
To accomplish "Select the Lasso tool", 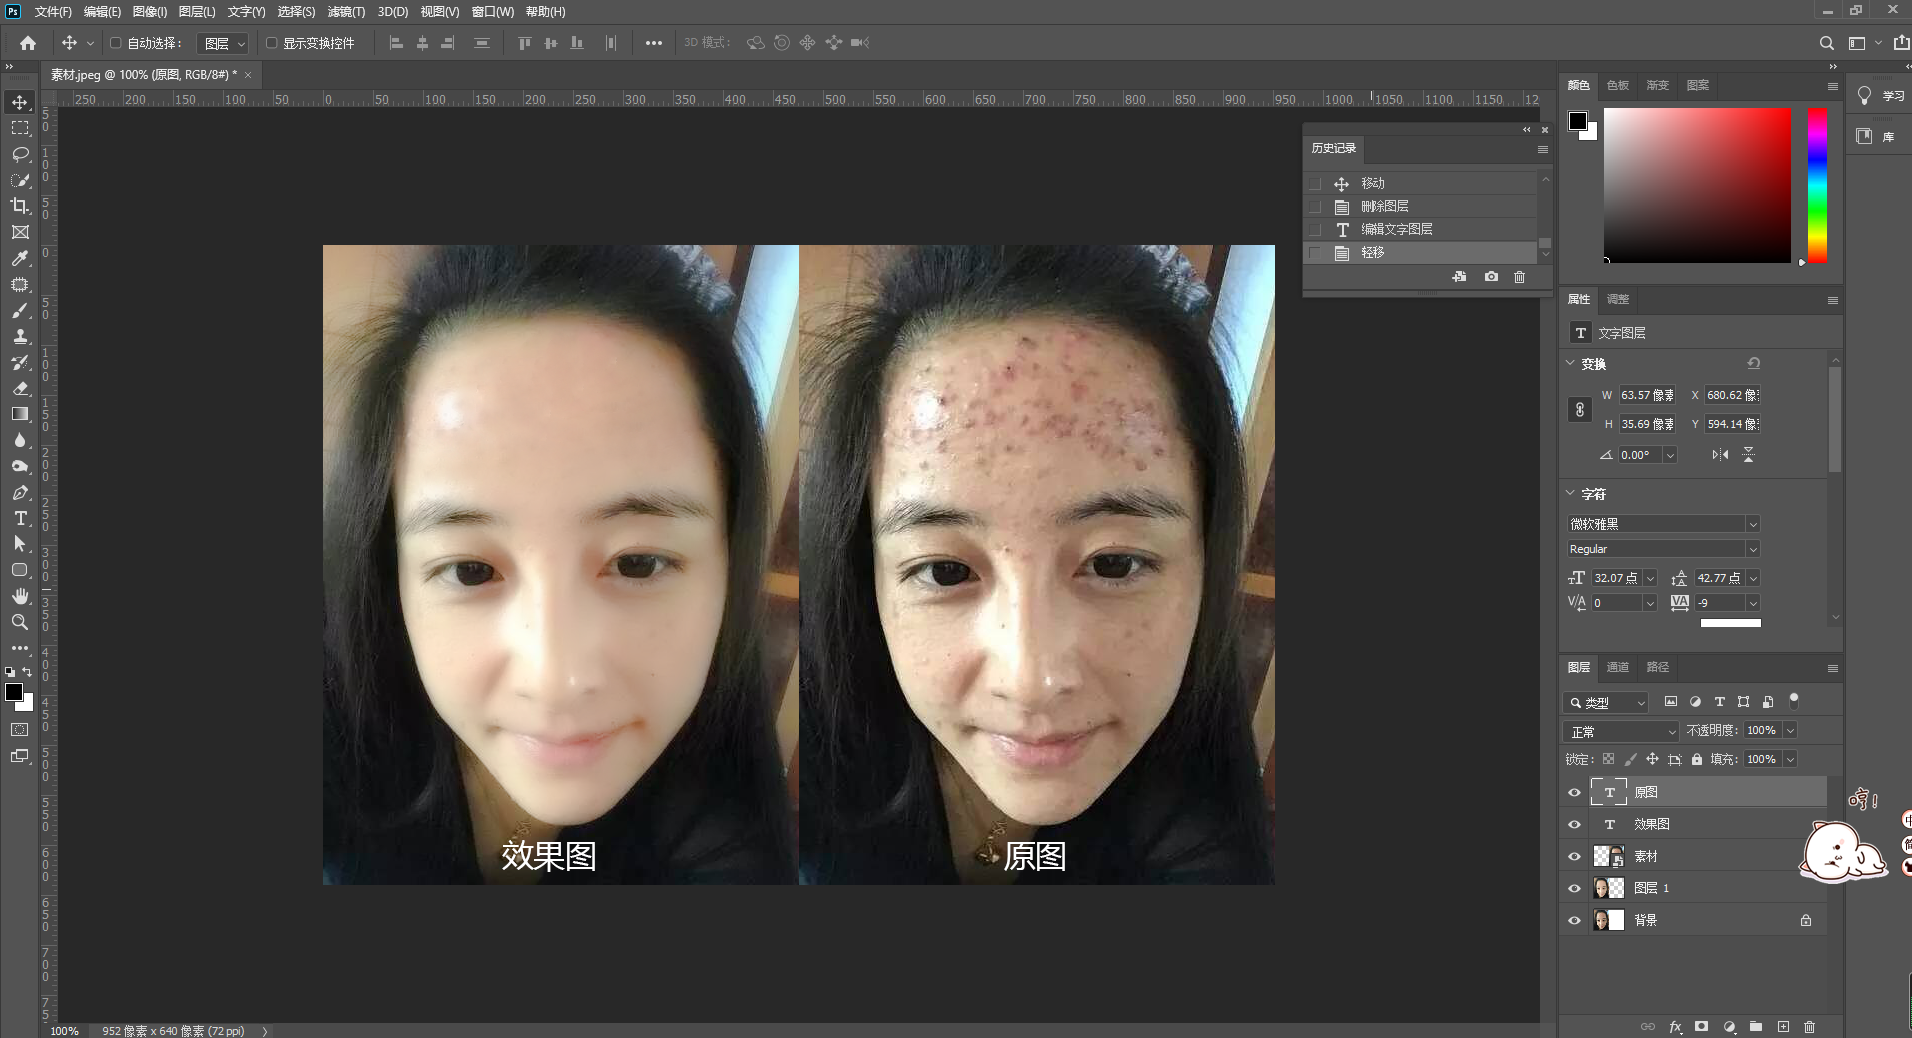I will 20,154.
